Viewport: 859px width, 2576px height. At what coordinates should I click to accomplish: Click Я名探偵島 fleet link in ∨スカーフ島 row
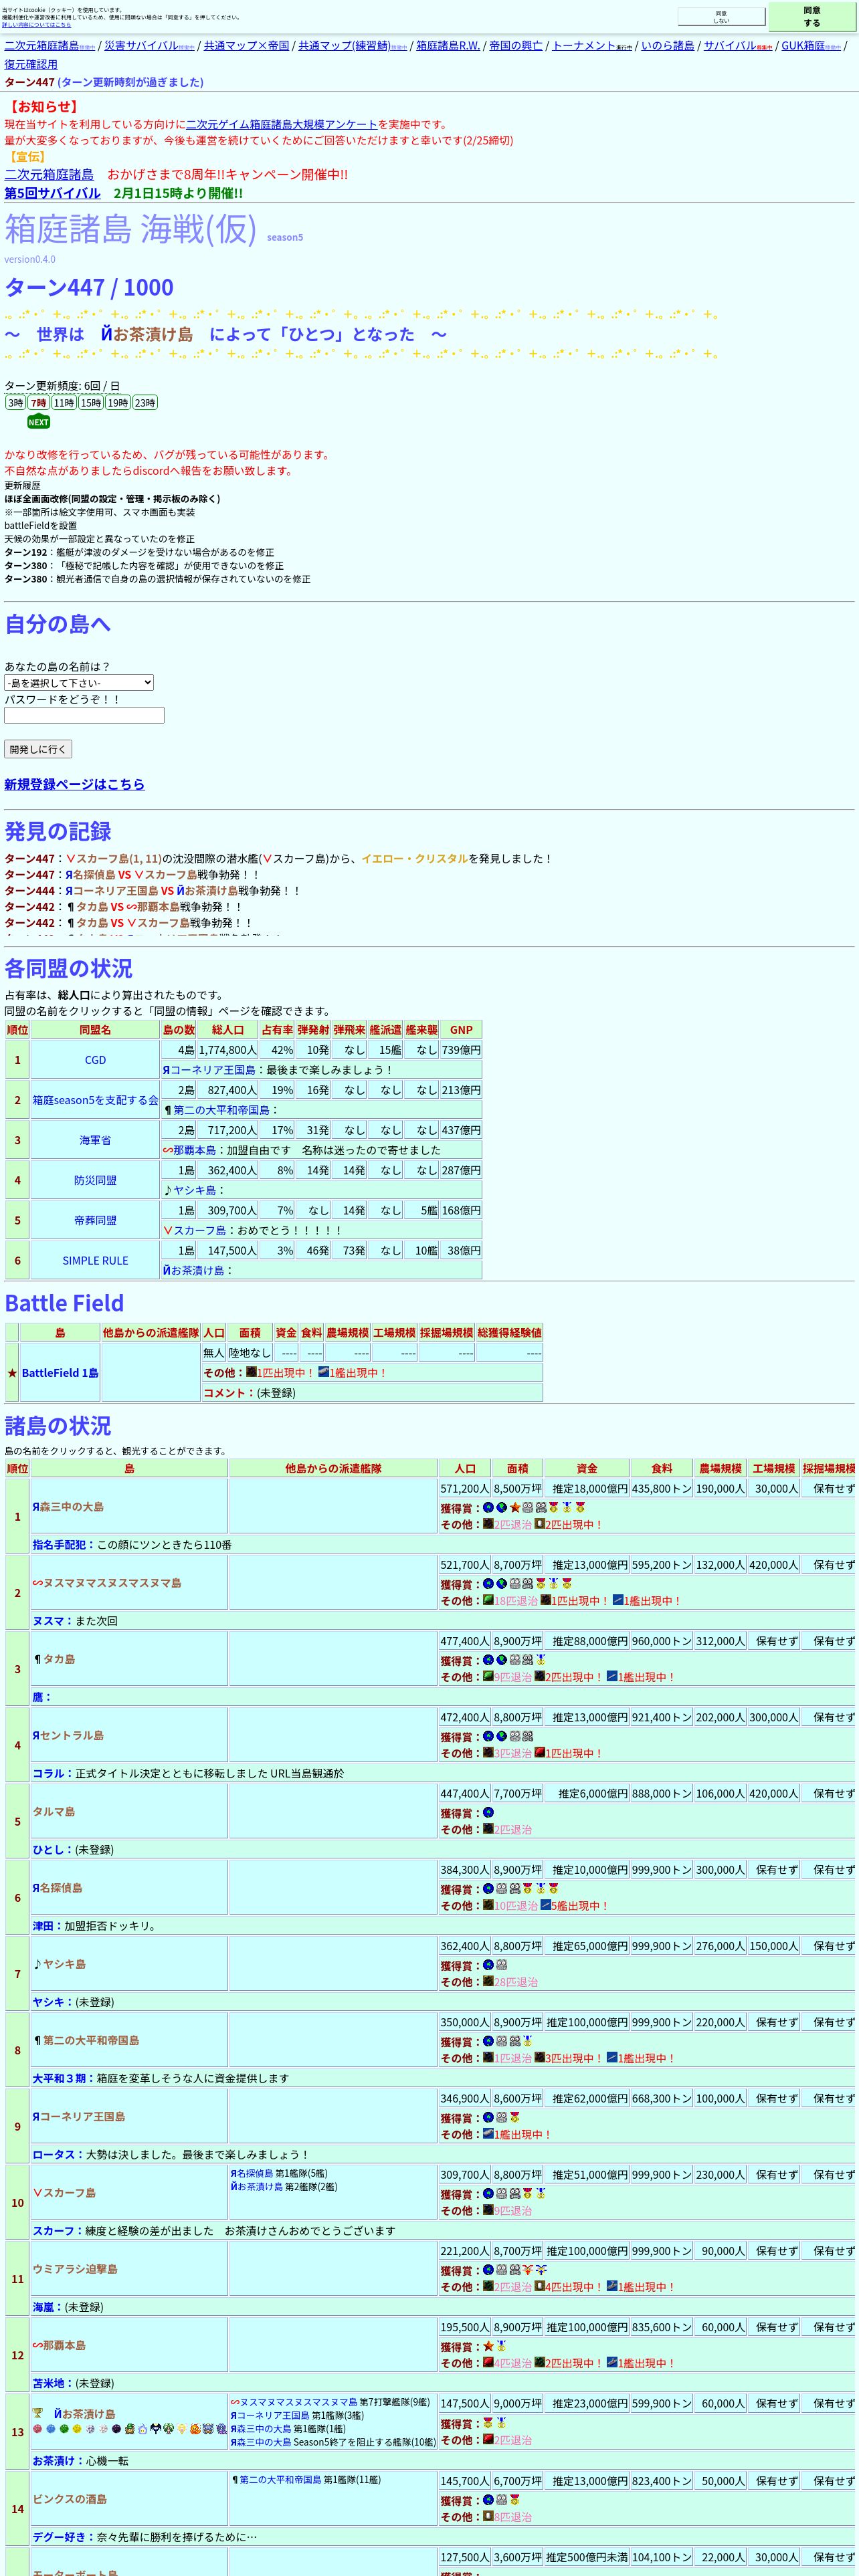252,2173
